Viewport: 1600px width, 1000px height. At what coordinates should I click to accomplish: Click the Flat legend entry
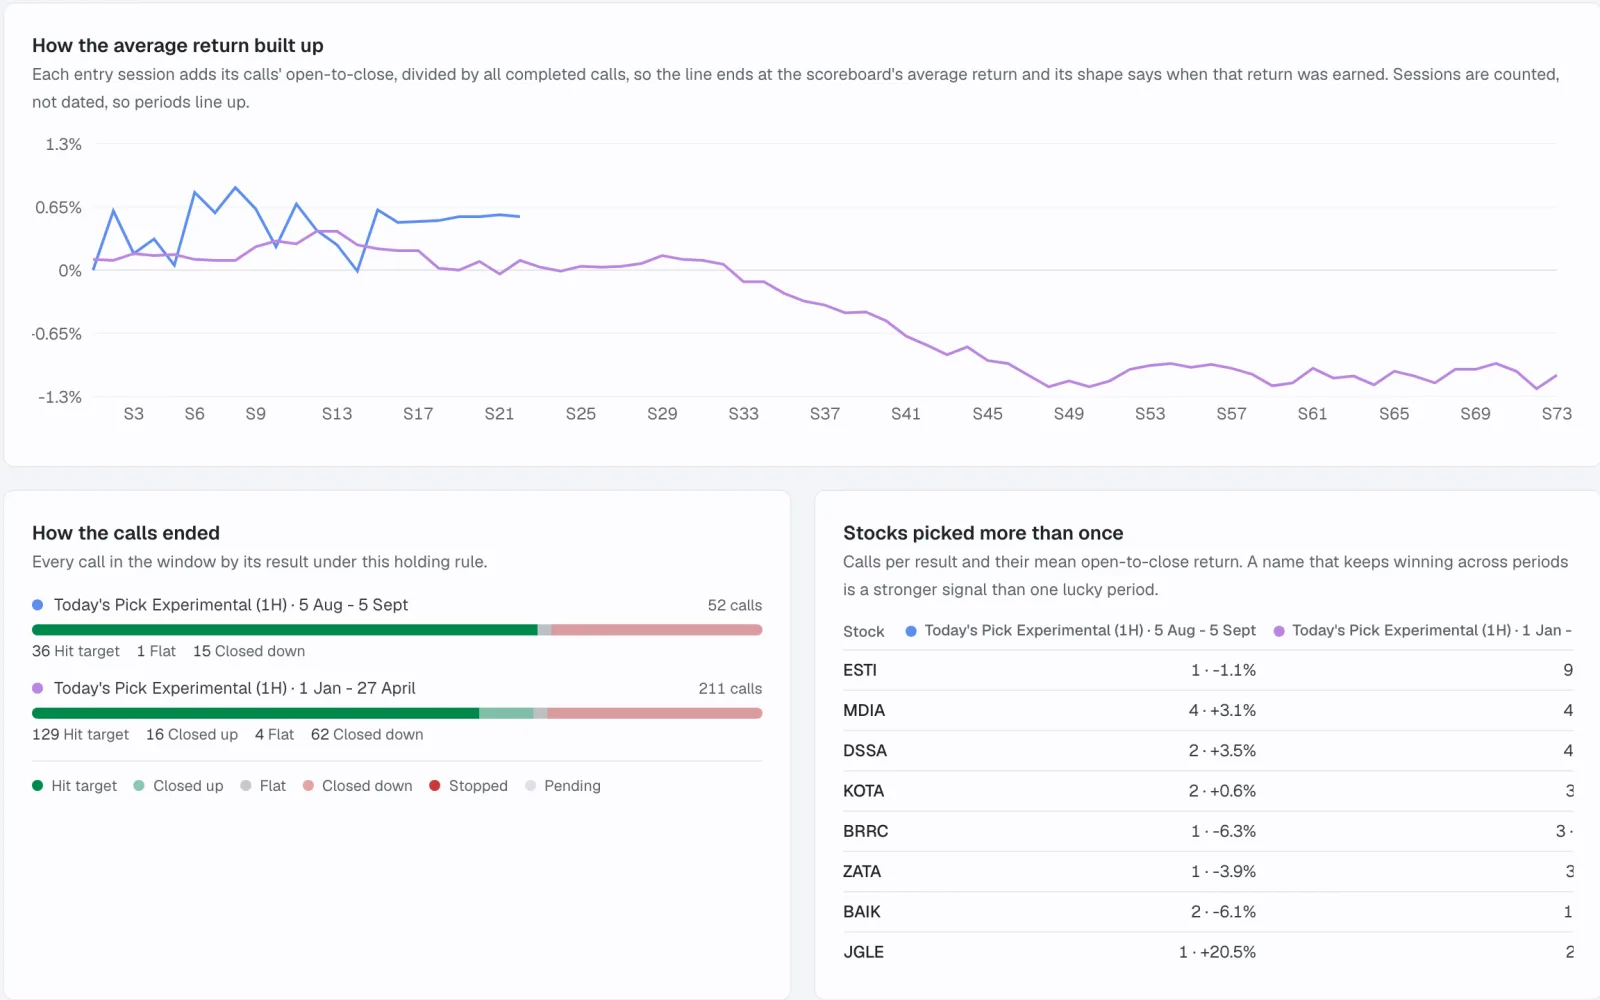point(263,786)
